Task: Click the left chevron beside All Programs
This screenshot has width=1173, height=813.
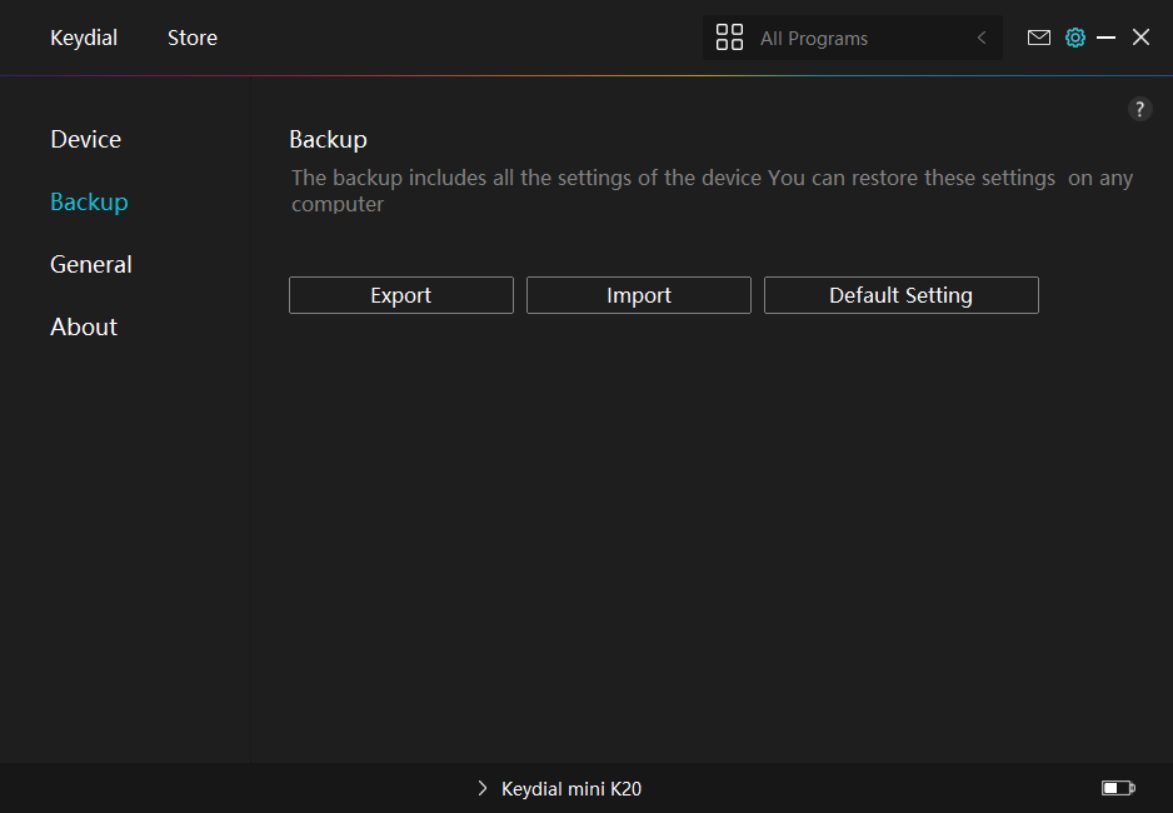Action: pyautogui.click(x=981, y=38)
